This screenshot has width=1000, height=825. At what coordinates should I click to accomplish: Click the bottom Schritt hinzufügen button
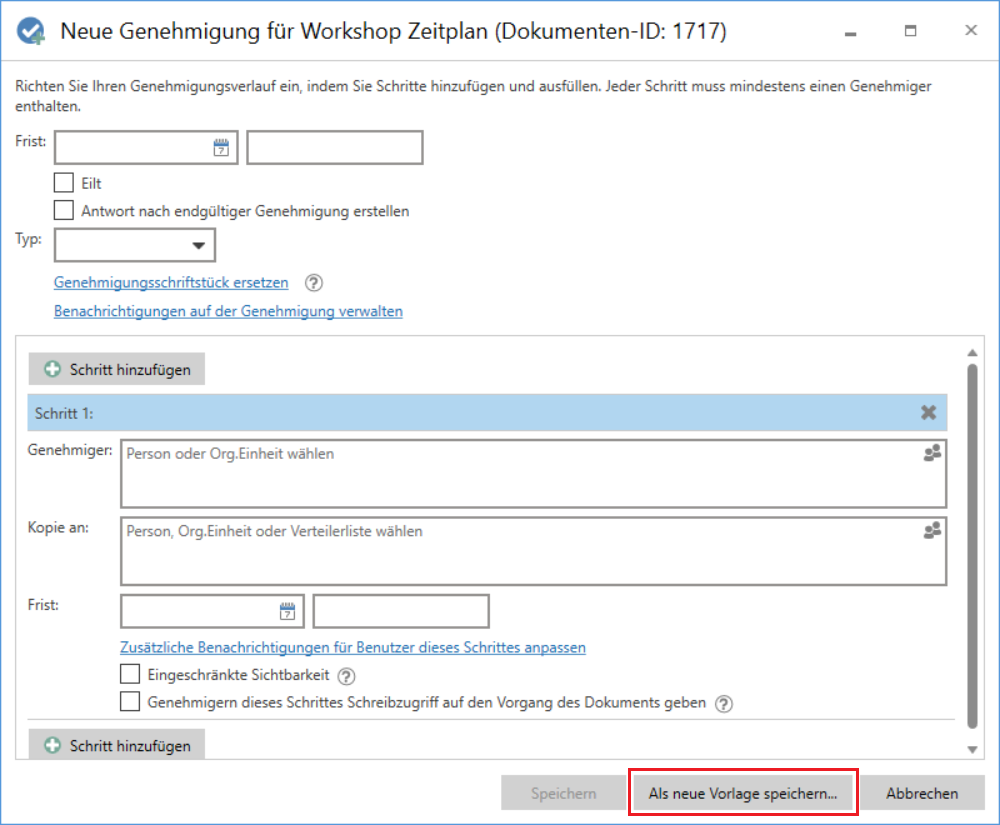tap(117, 745)
